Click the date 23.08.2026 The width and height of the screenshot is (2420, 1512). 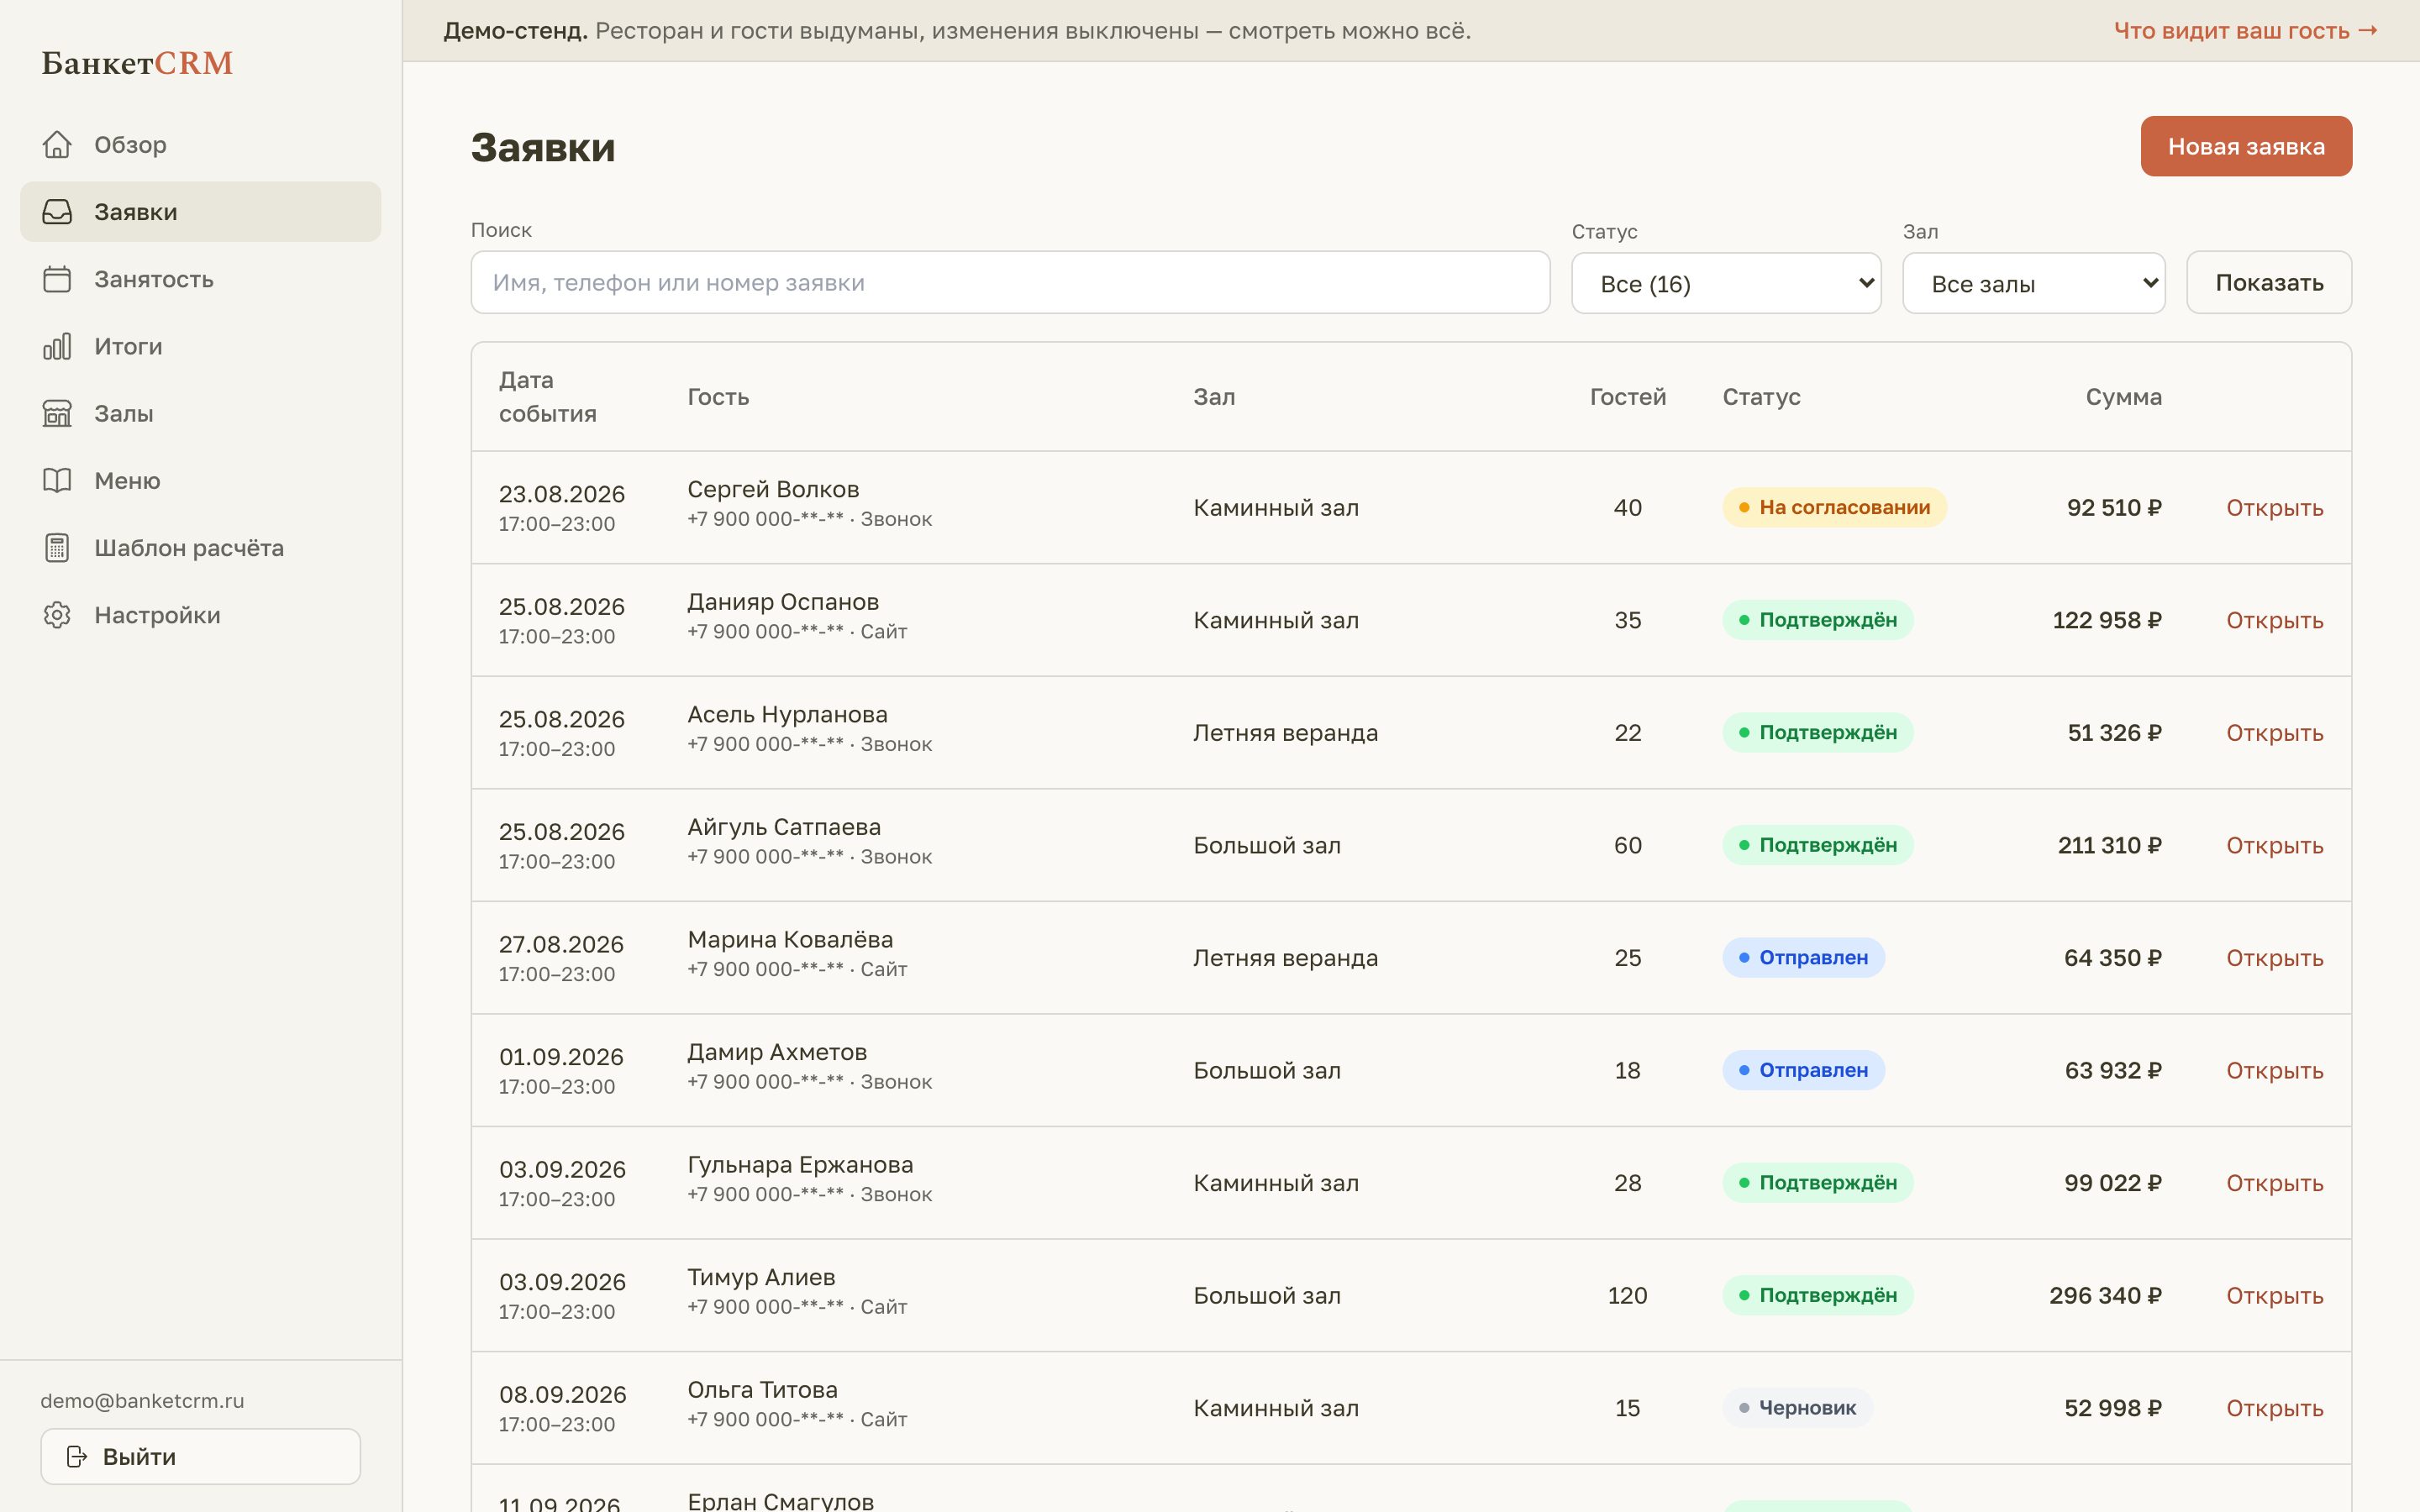pos(562,494)
